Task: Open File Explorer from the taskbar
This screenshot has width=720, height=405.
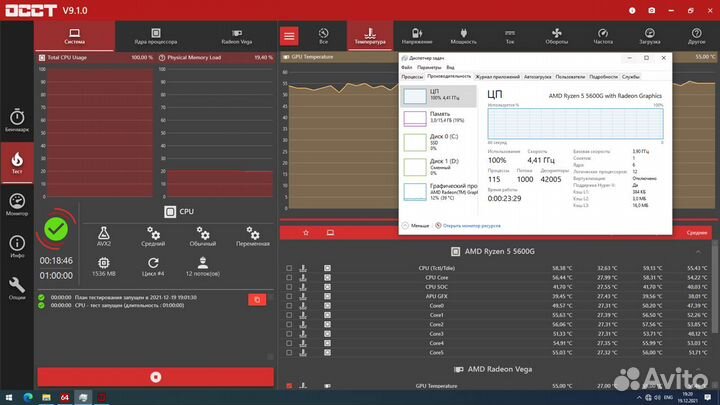Action: pos(46,397)
